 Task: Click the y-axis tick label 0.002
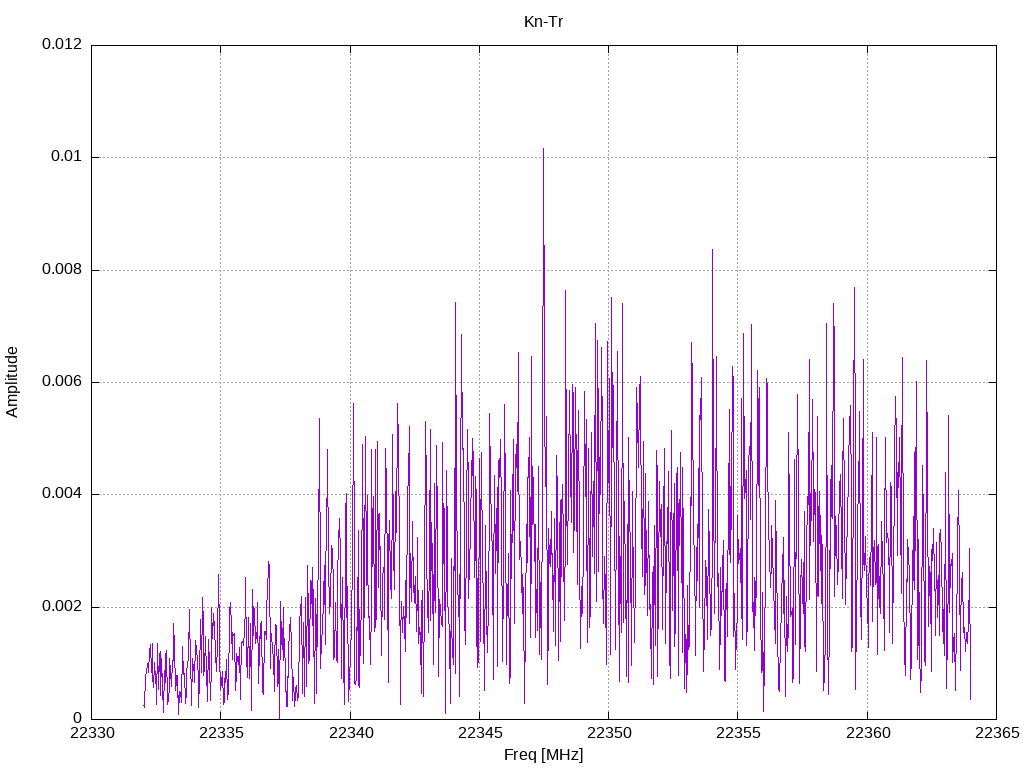pyautogui.click(x=62, y=607)
